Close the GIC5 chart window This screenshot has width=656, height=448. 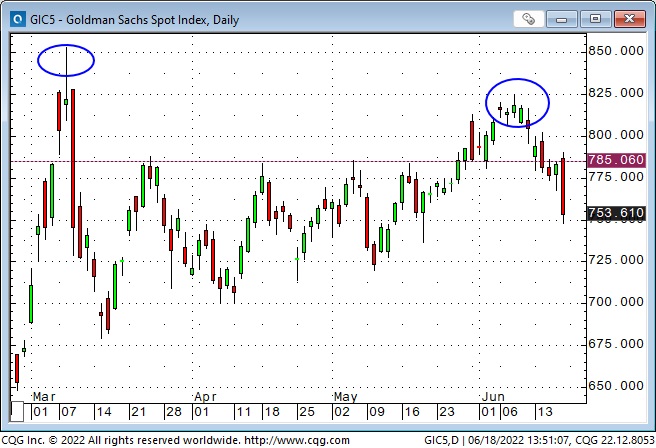point(630,19)
